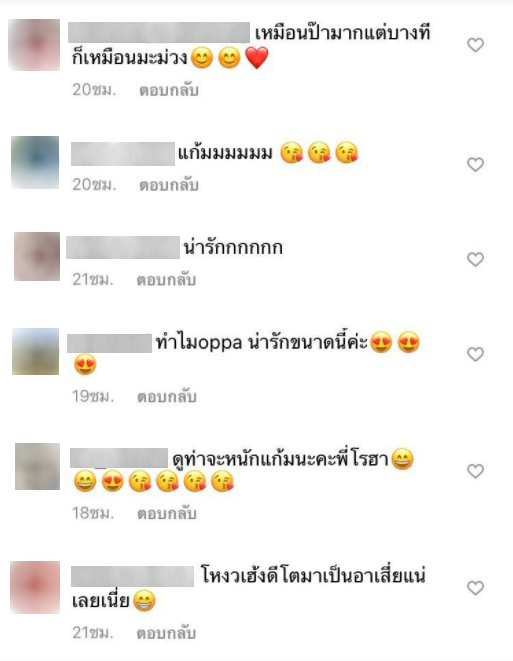Like the comment about looking like ป๊า

click(475, 45)
